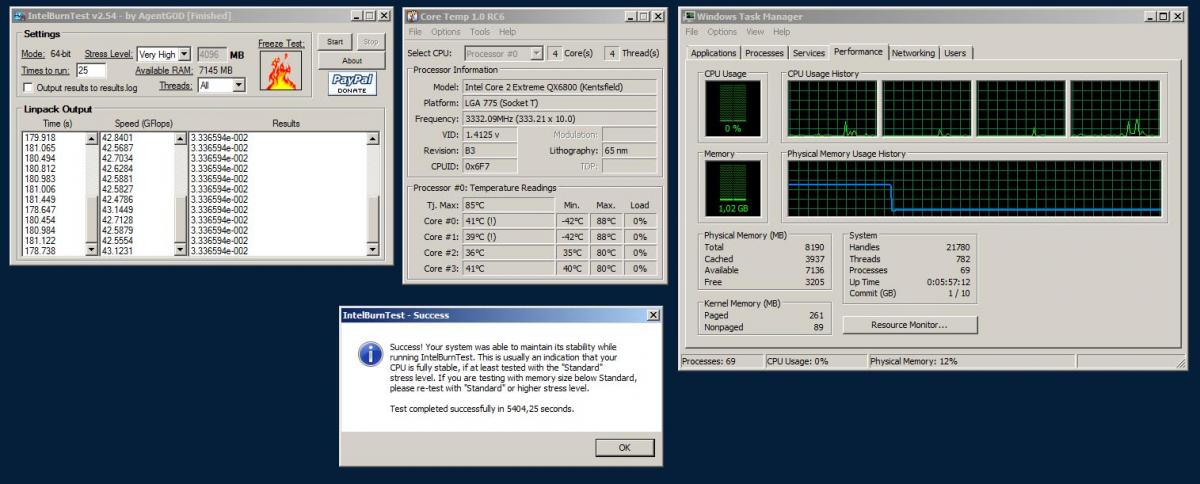The height and width of the screenshot is (484, 1200).
Task: Click the Times to run input field
Action: 91,70
